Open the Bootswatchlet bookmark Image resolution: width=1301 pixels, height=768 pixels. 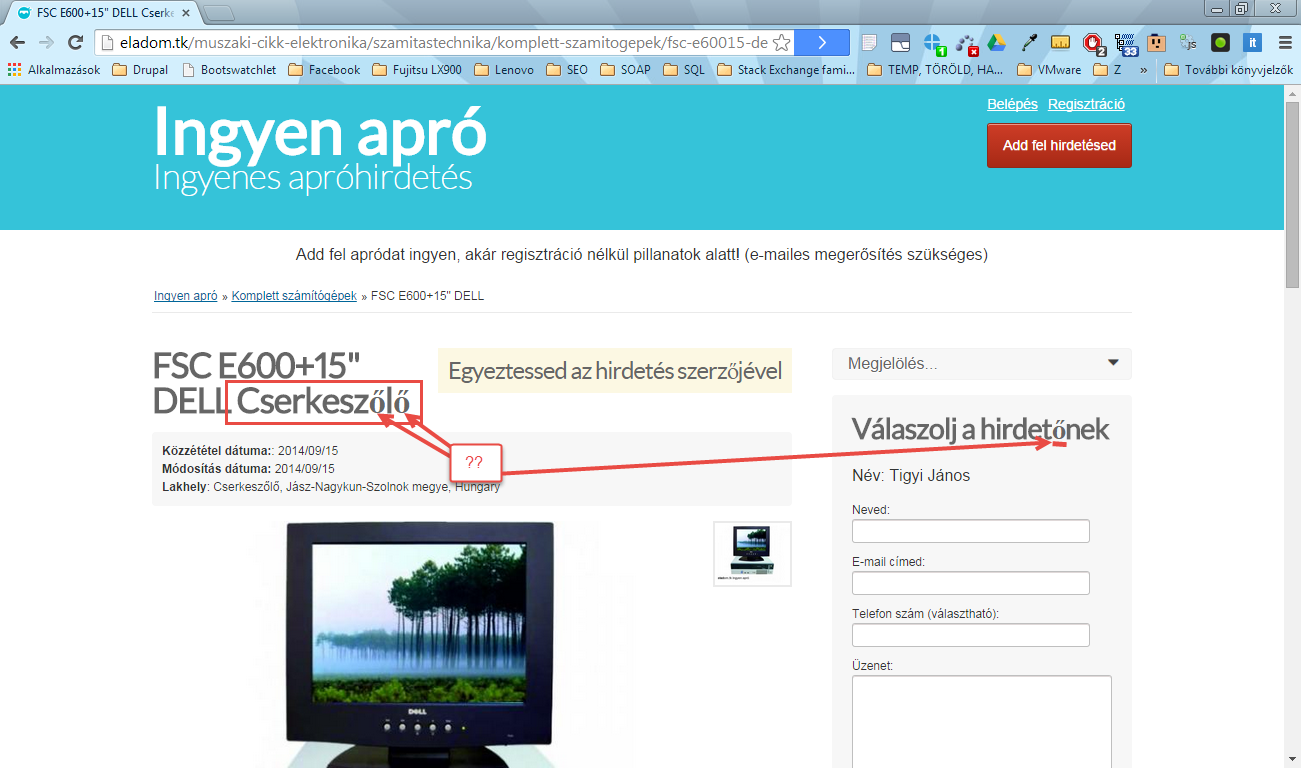coord(229,70)
